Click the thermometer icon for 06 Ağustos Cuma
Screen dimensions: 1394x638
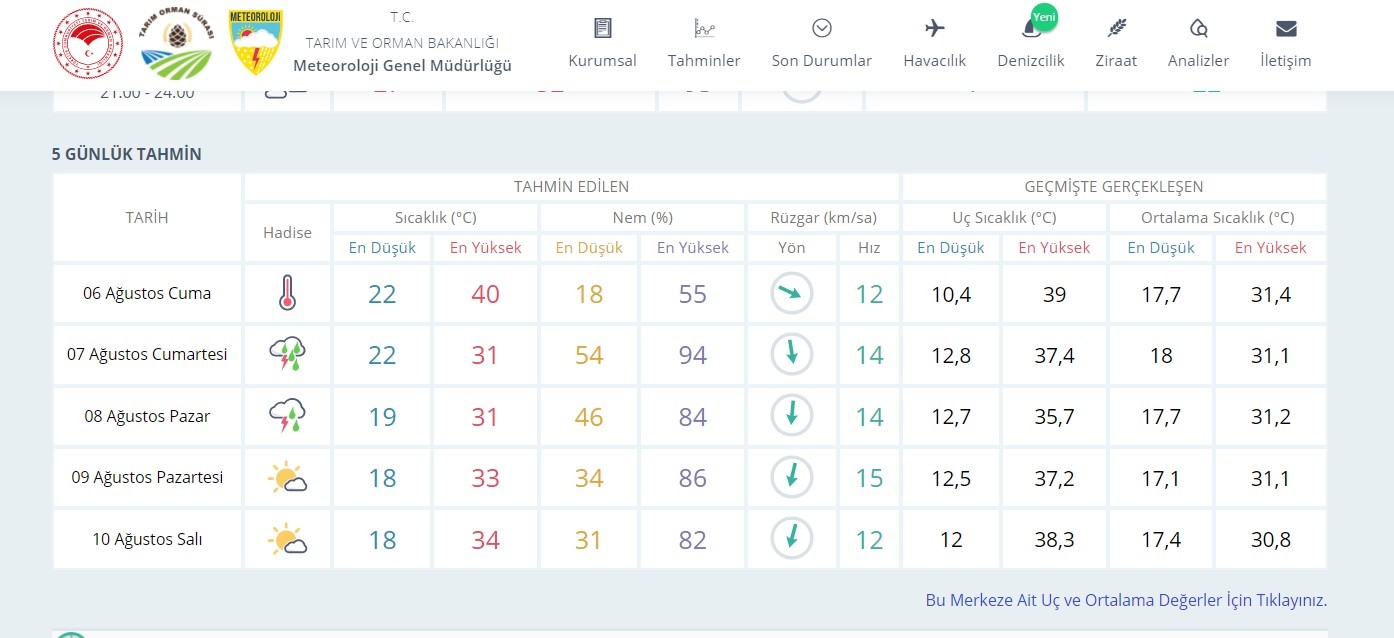click(287, 294)
